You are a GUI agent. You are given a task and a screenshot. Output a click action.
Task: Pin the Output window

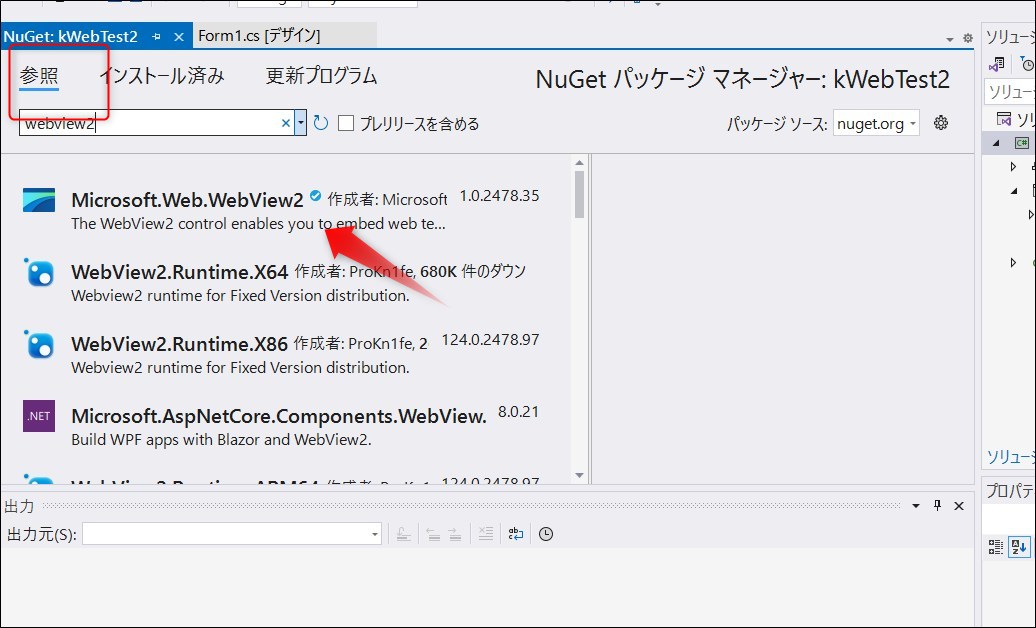click(x=936, y=505)
